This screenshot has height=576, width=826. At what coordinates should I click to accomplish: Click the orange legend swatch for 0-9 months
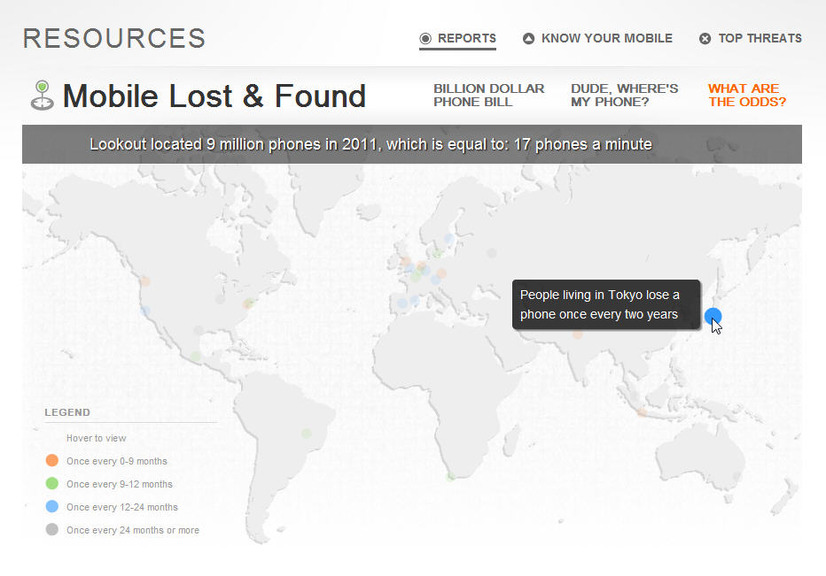point(52,461)
